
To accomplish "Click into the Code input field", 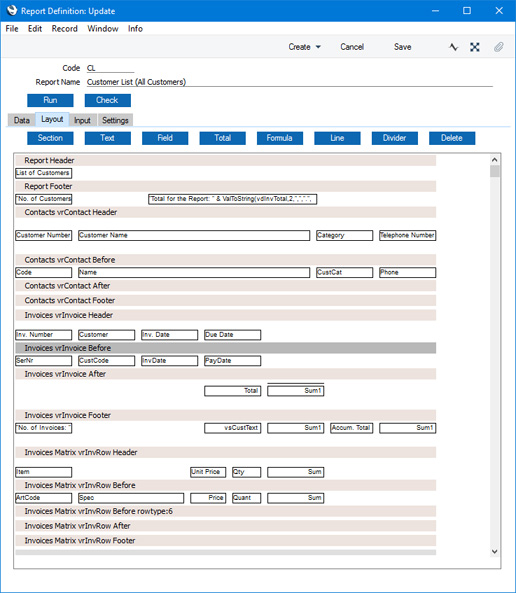I will tap(110, 68).
